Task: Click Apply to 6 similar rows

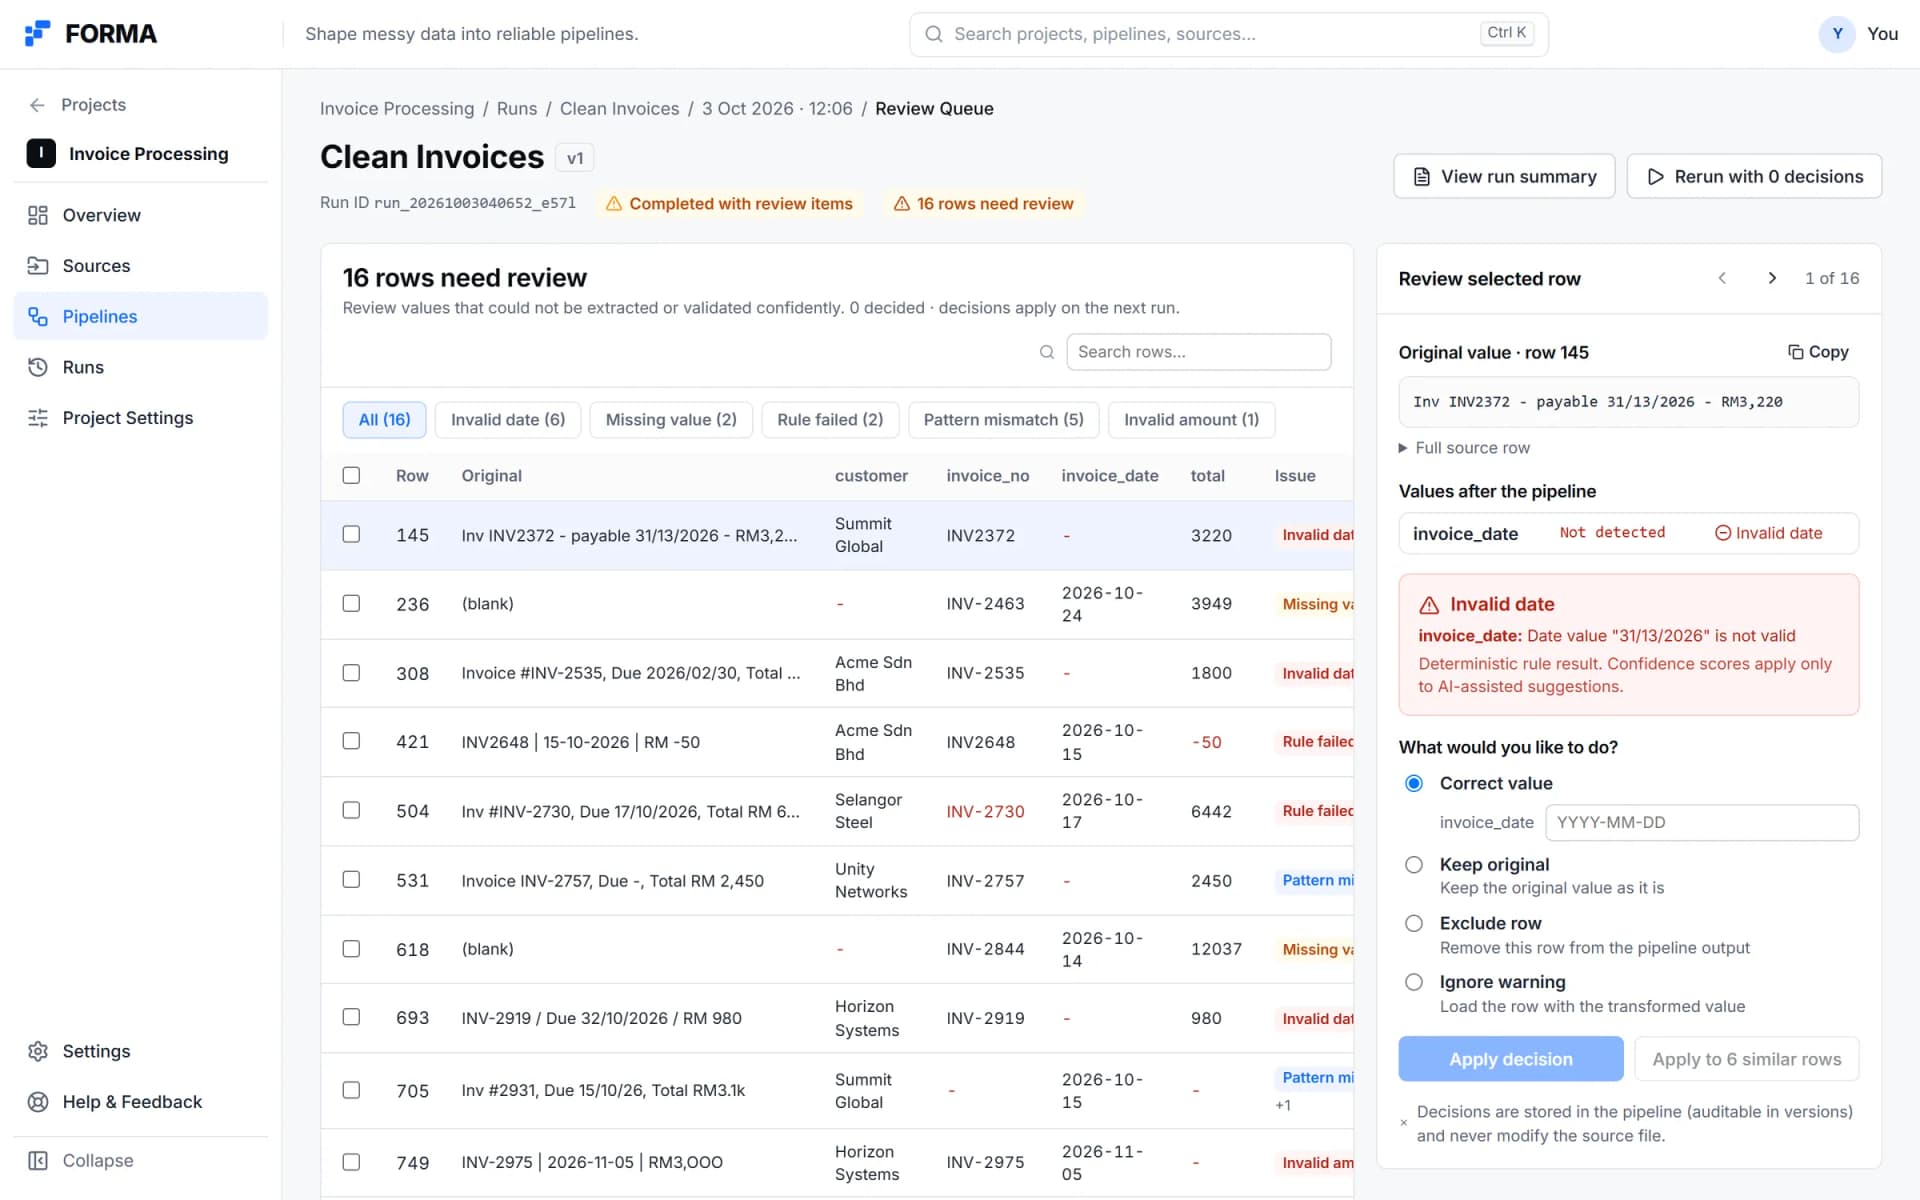Action: click(x=1746, y=1059)
